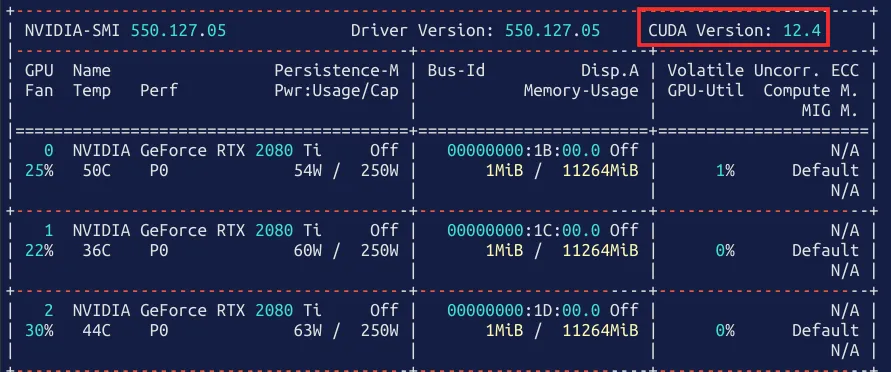This screenshot has width=891, height=372.
Task: Click the Memory-Usage column header
Action: pyautogui.click(x=581, y=91)
